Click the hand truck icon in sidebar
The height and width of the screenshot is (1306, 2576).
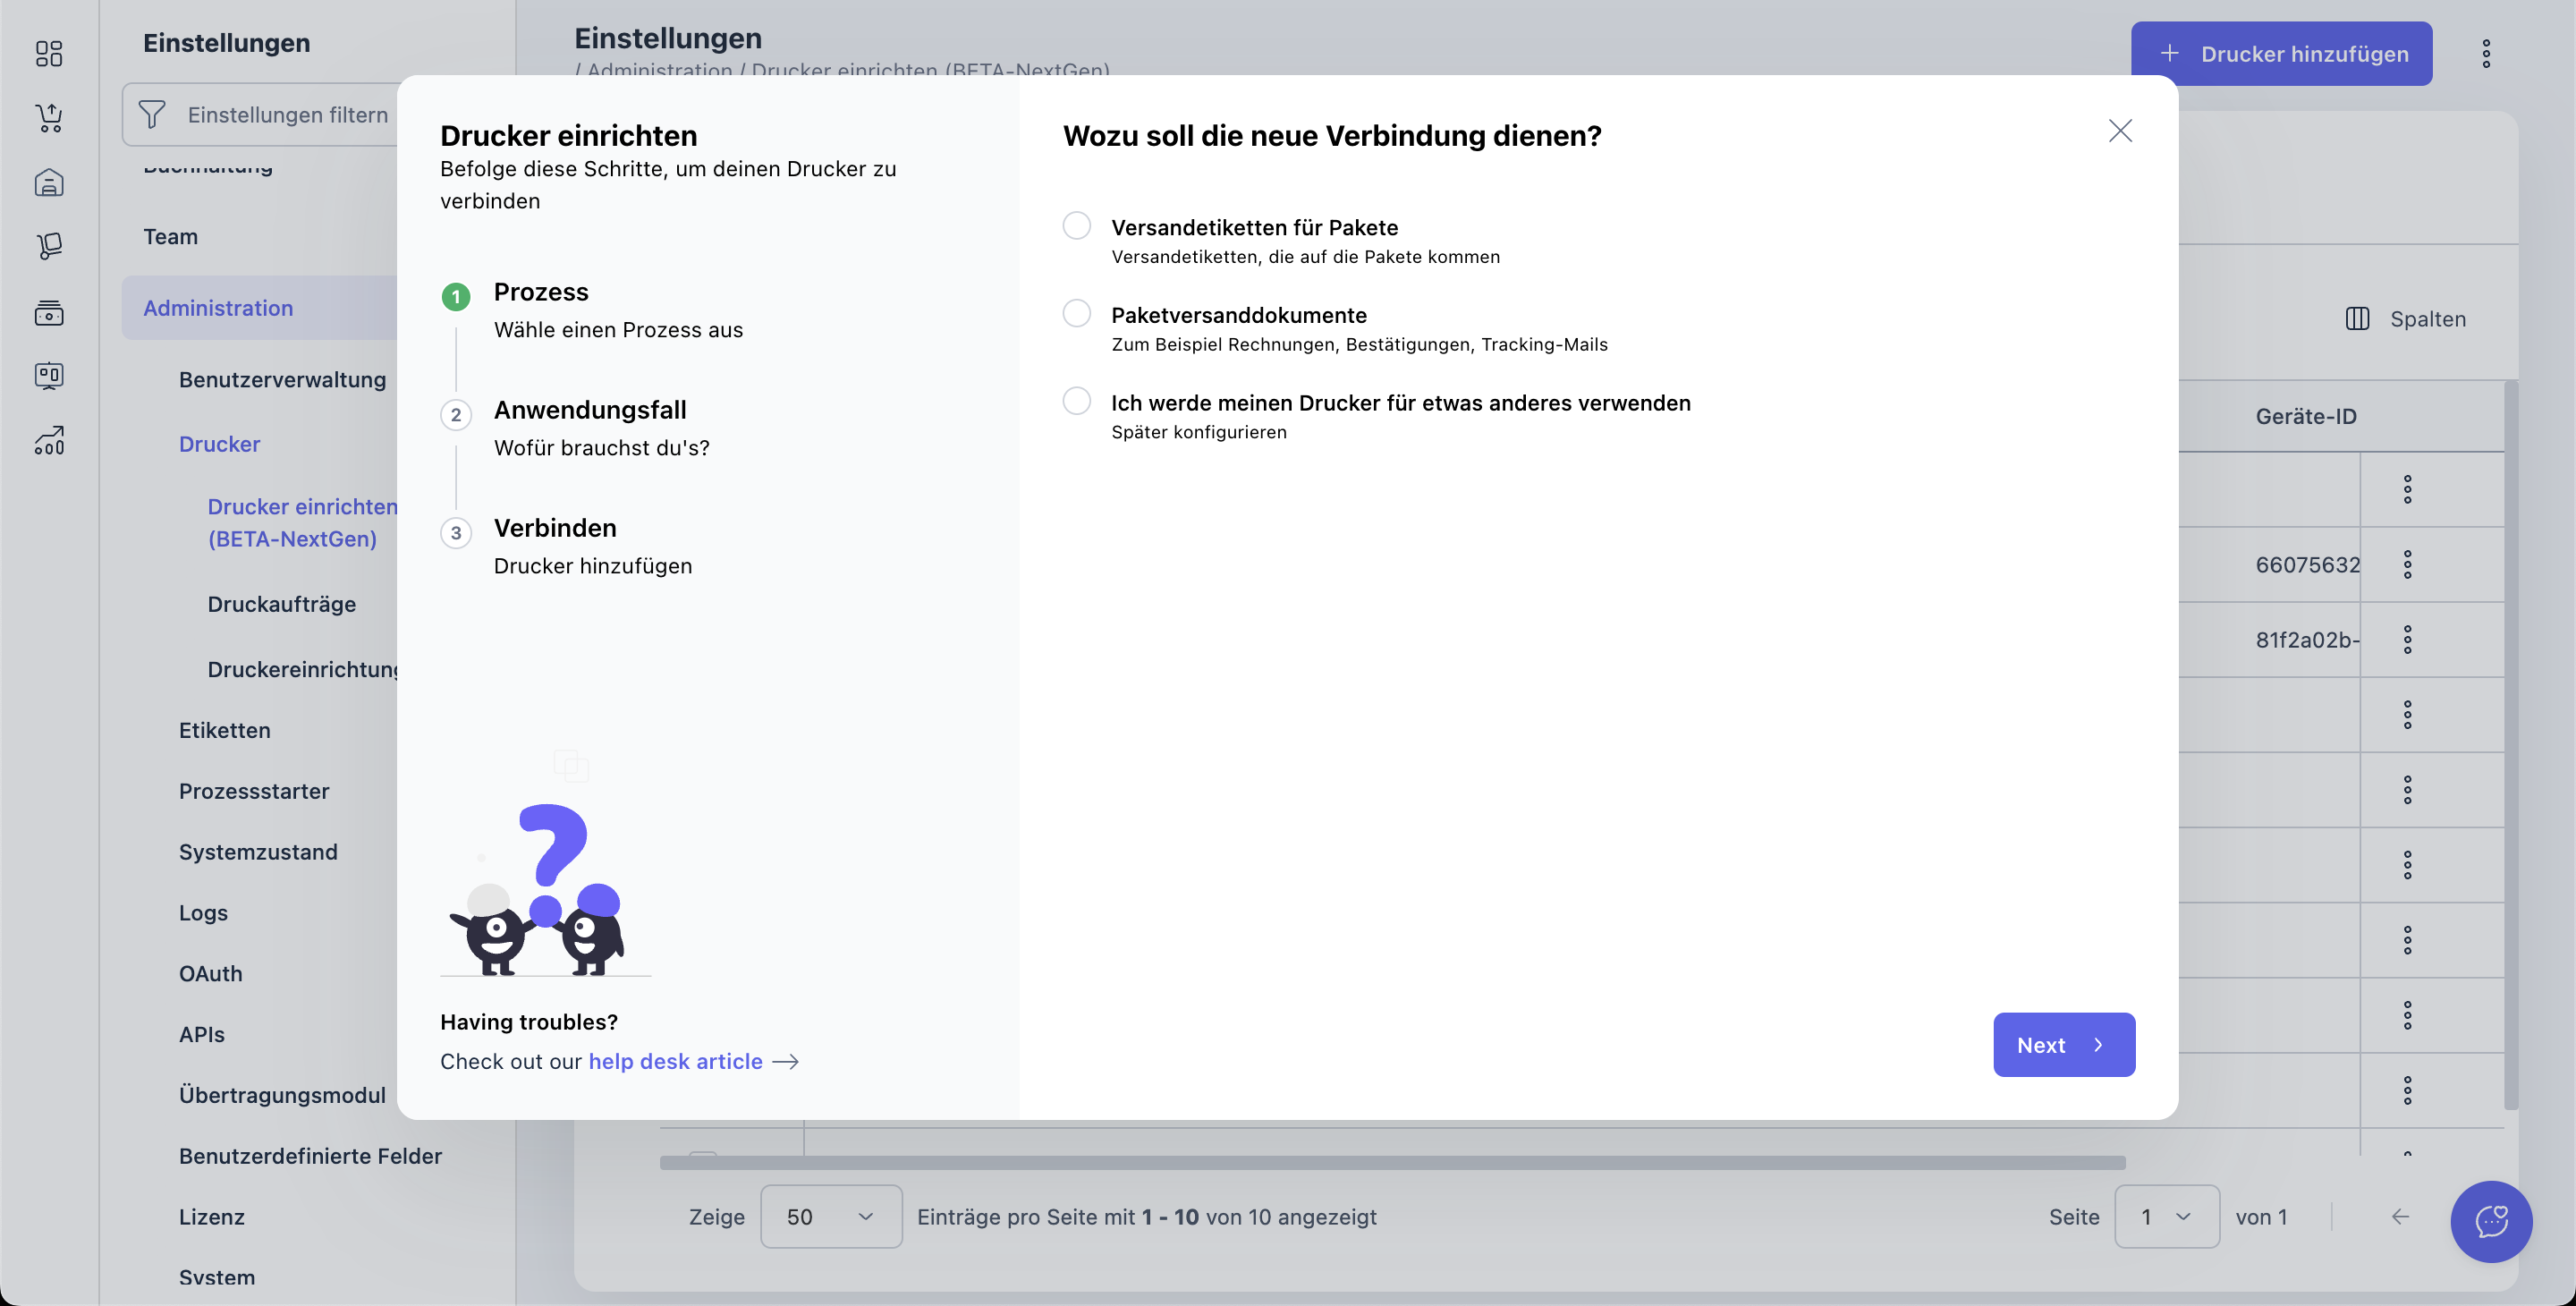[x=49, y=247]
